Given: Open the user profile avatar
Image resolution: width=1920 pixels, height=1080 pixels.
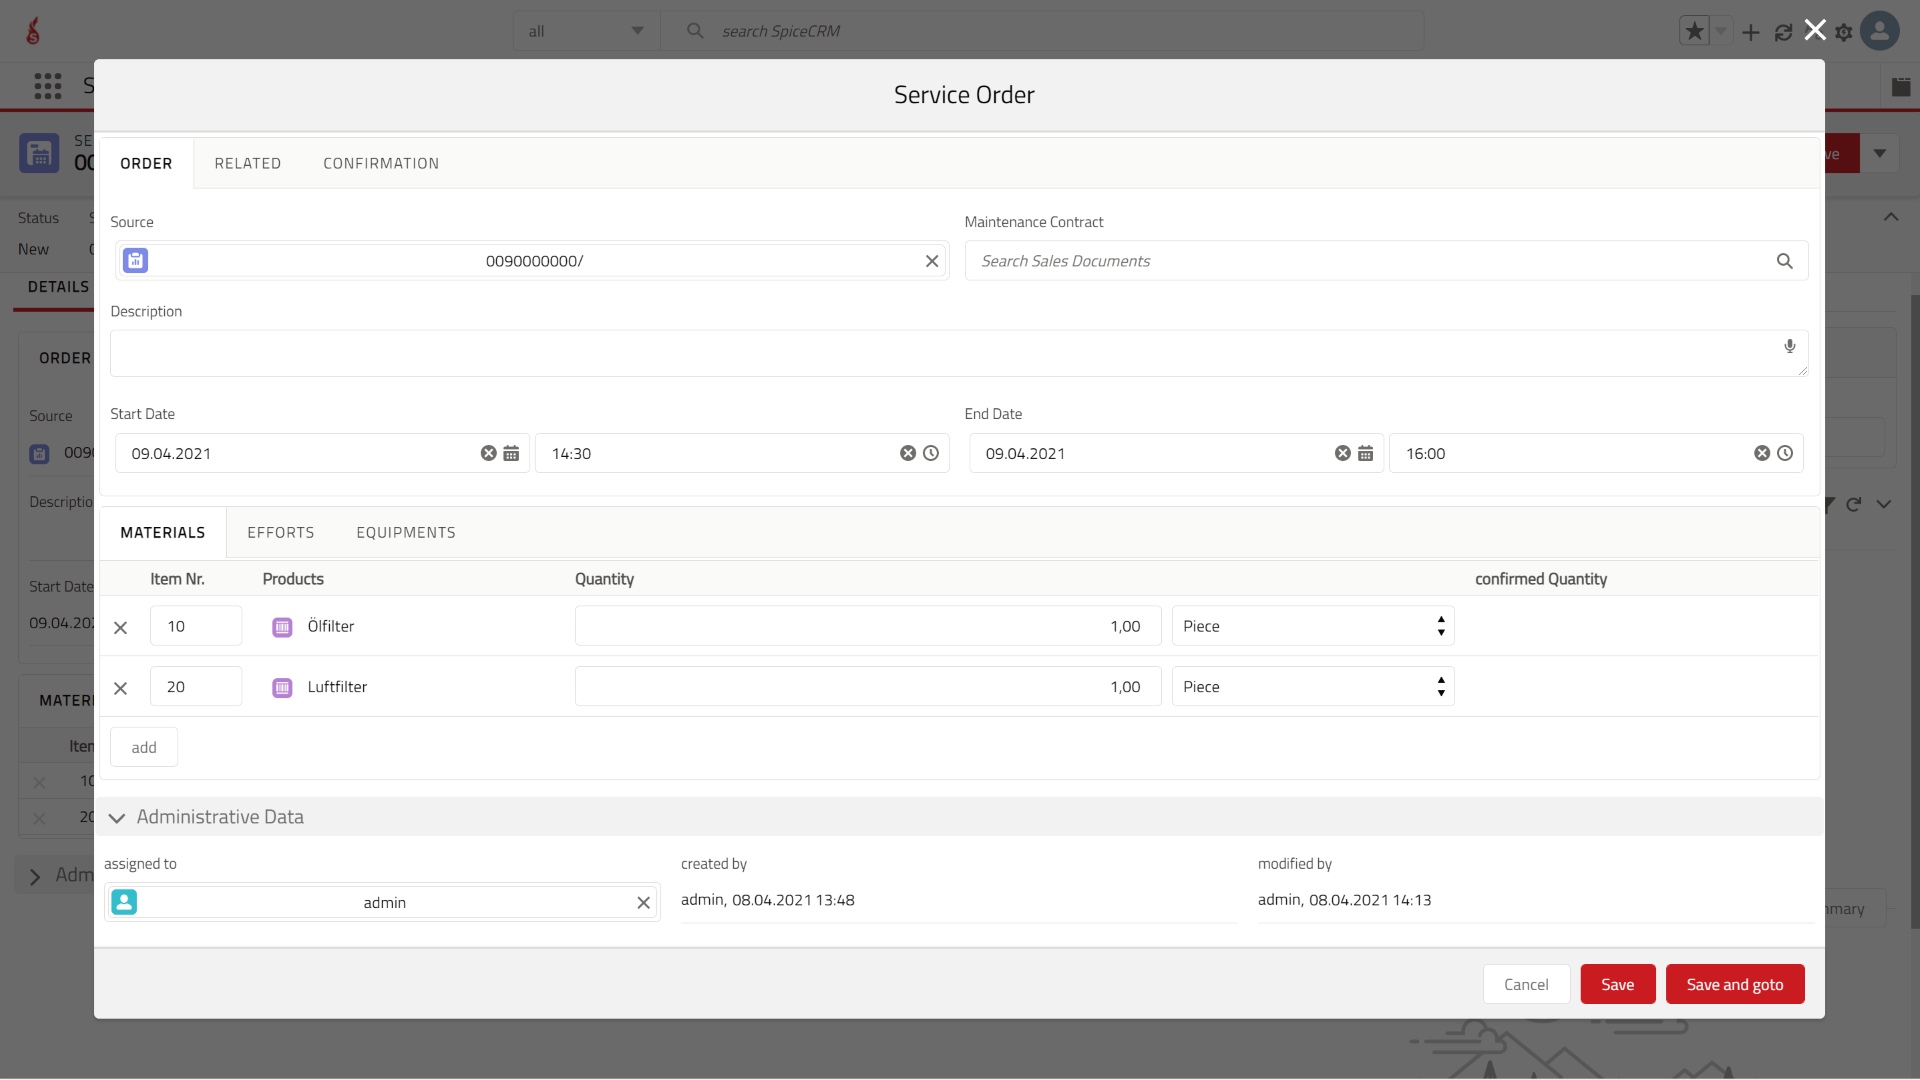Looking at the screenshot, I should click(1880, 31).
